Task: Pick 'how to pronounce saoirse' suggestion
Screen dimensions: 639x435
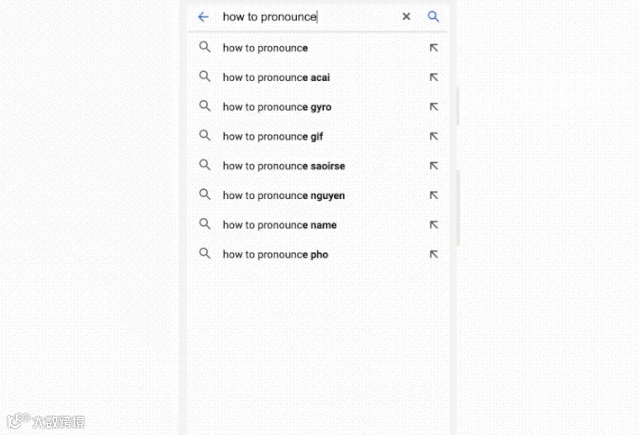Action: [284, 166]
